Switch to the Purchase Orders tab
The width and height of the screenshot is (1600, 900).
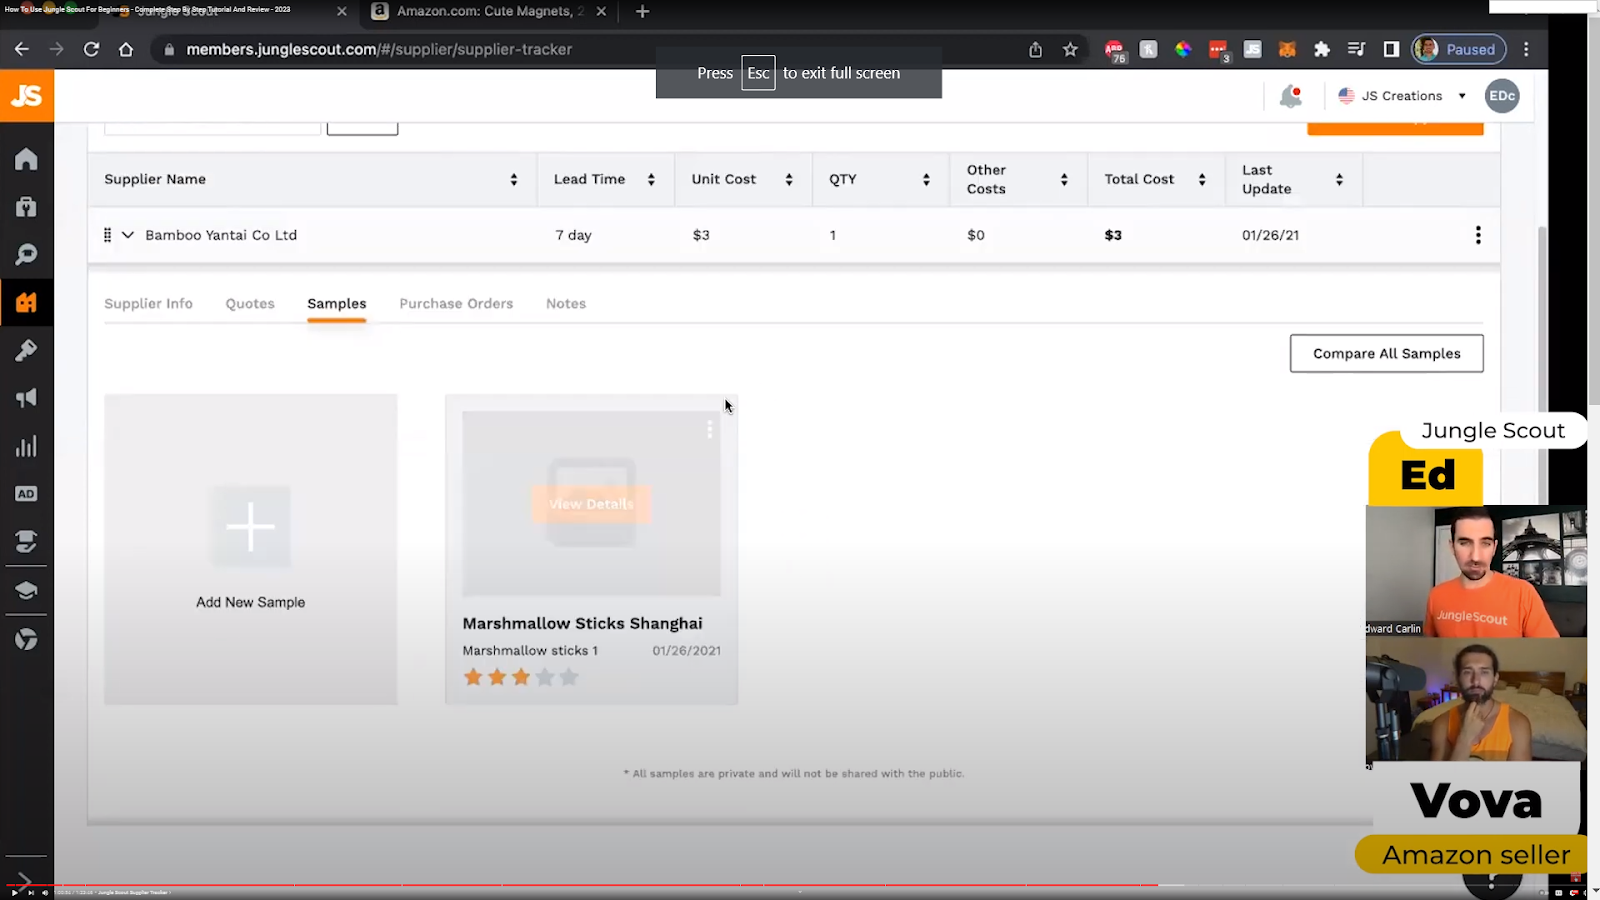coord(456,304)
